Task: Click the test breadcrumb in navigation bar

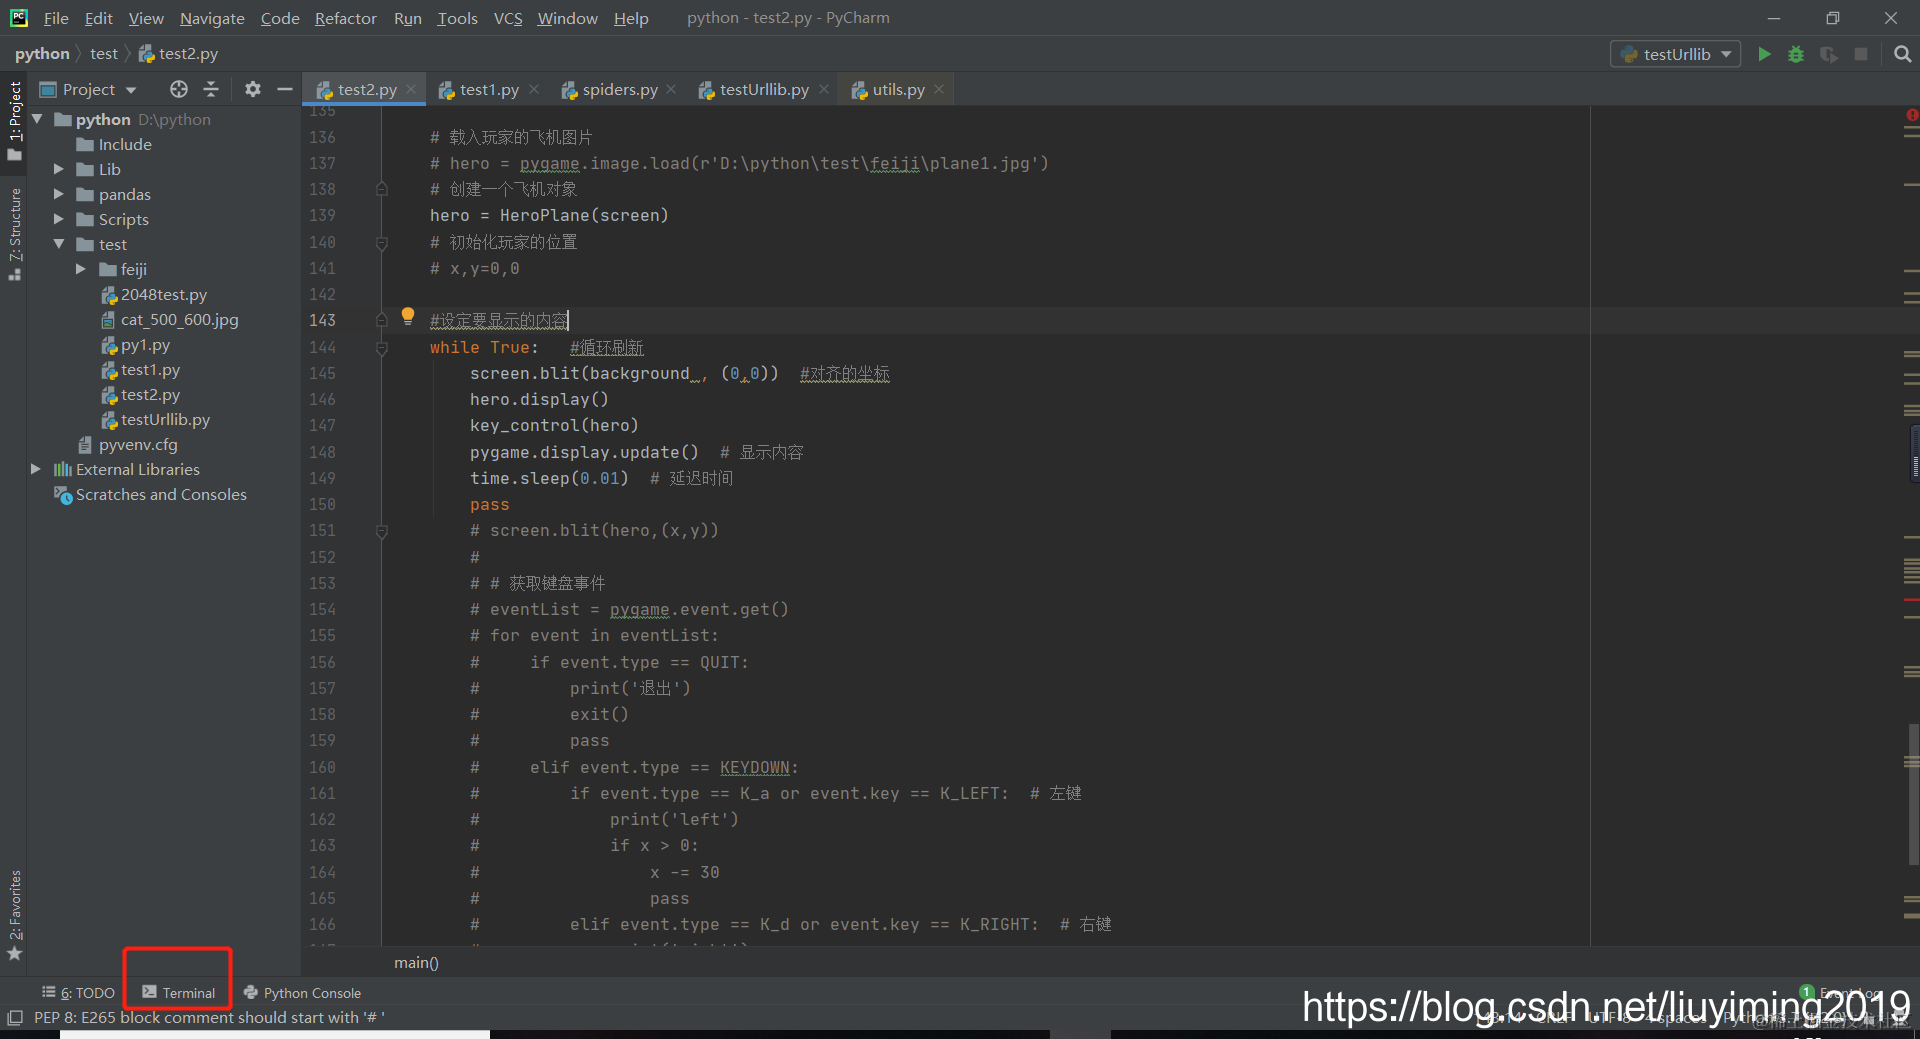Action: click(104, 54)
